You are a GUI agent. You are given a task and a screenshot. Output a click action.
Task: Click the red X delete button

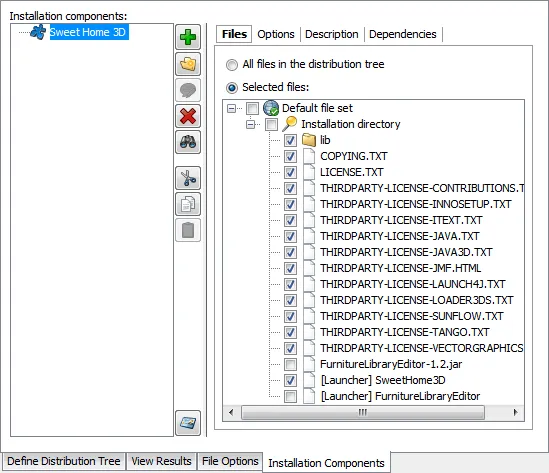tap(188, 116)
